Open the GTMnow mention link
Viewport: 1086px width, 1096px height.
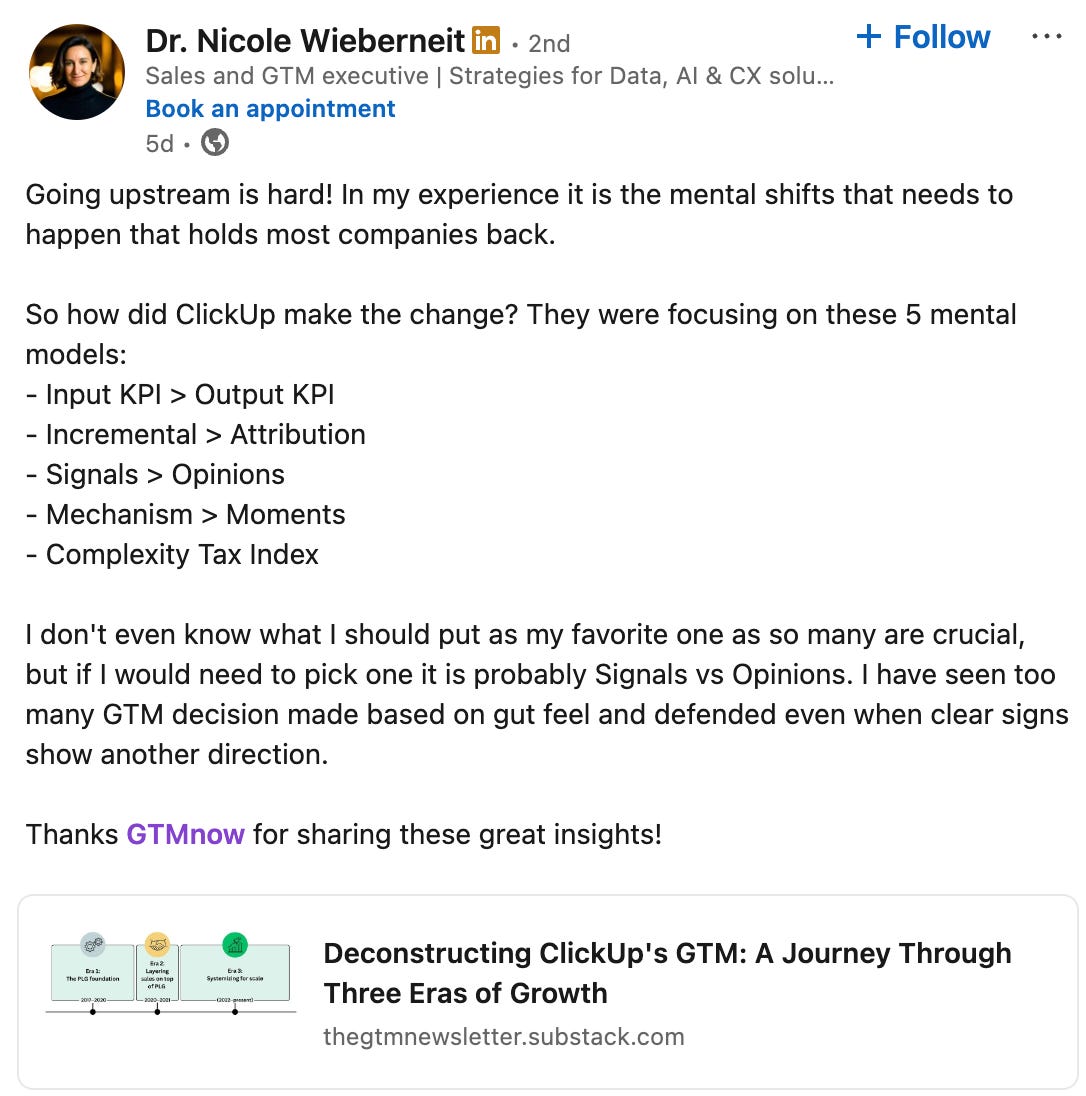tap(185, 835)
